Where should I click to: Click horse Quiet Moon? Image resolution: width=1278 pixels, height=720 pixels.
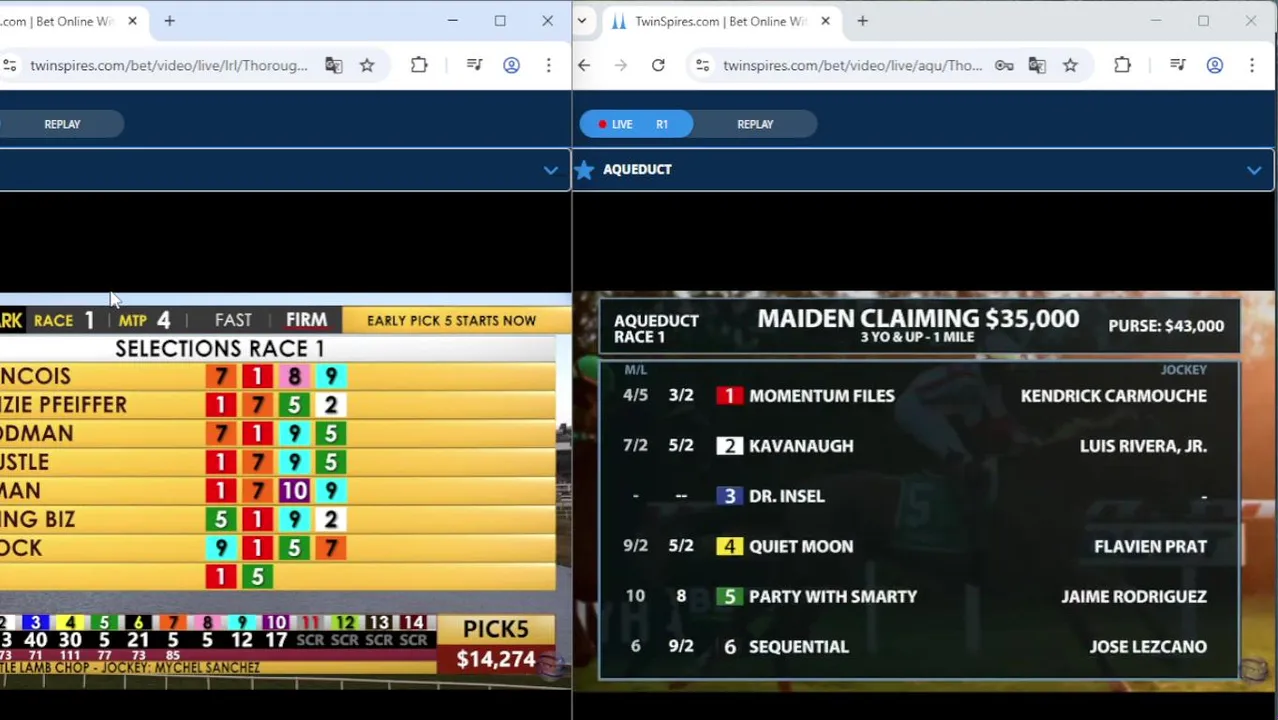point(801,546)
